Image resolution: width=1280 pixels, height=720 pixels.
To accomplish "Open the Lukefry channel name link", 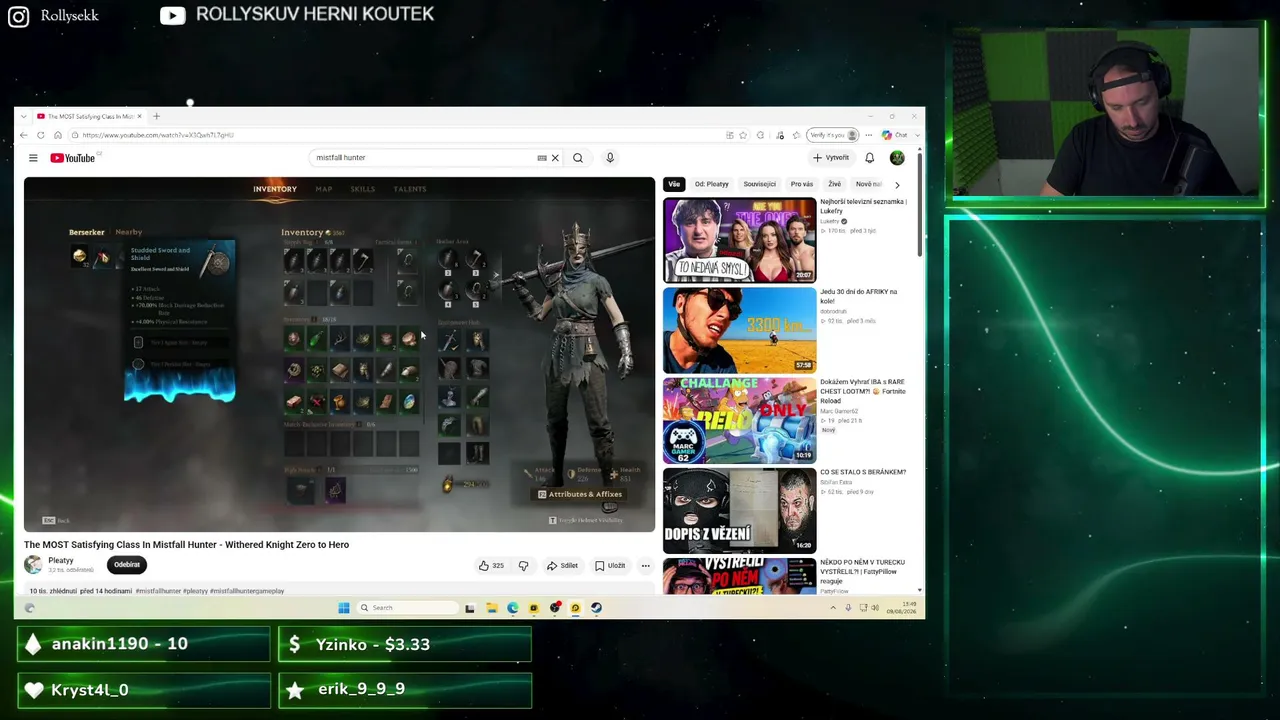I will pos(831,221).
